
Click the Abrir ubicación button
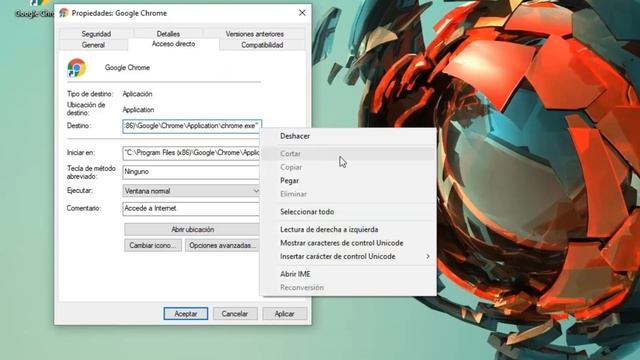(x=192, y=229)
